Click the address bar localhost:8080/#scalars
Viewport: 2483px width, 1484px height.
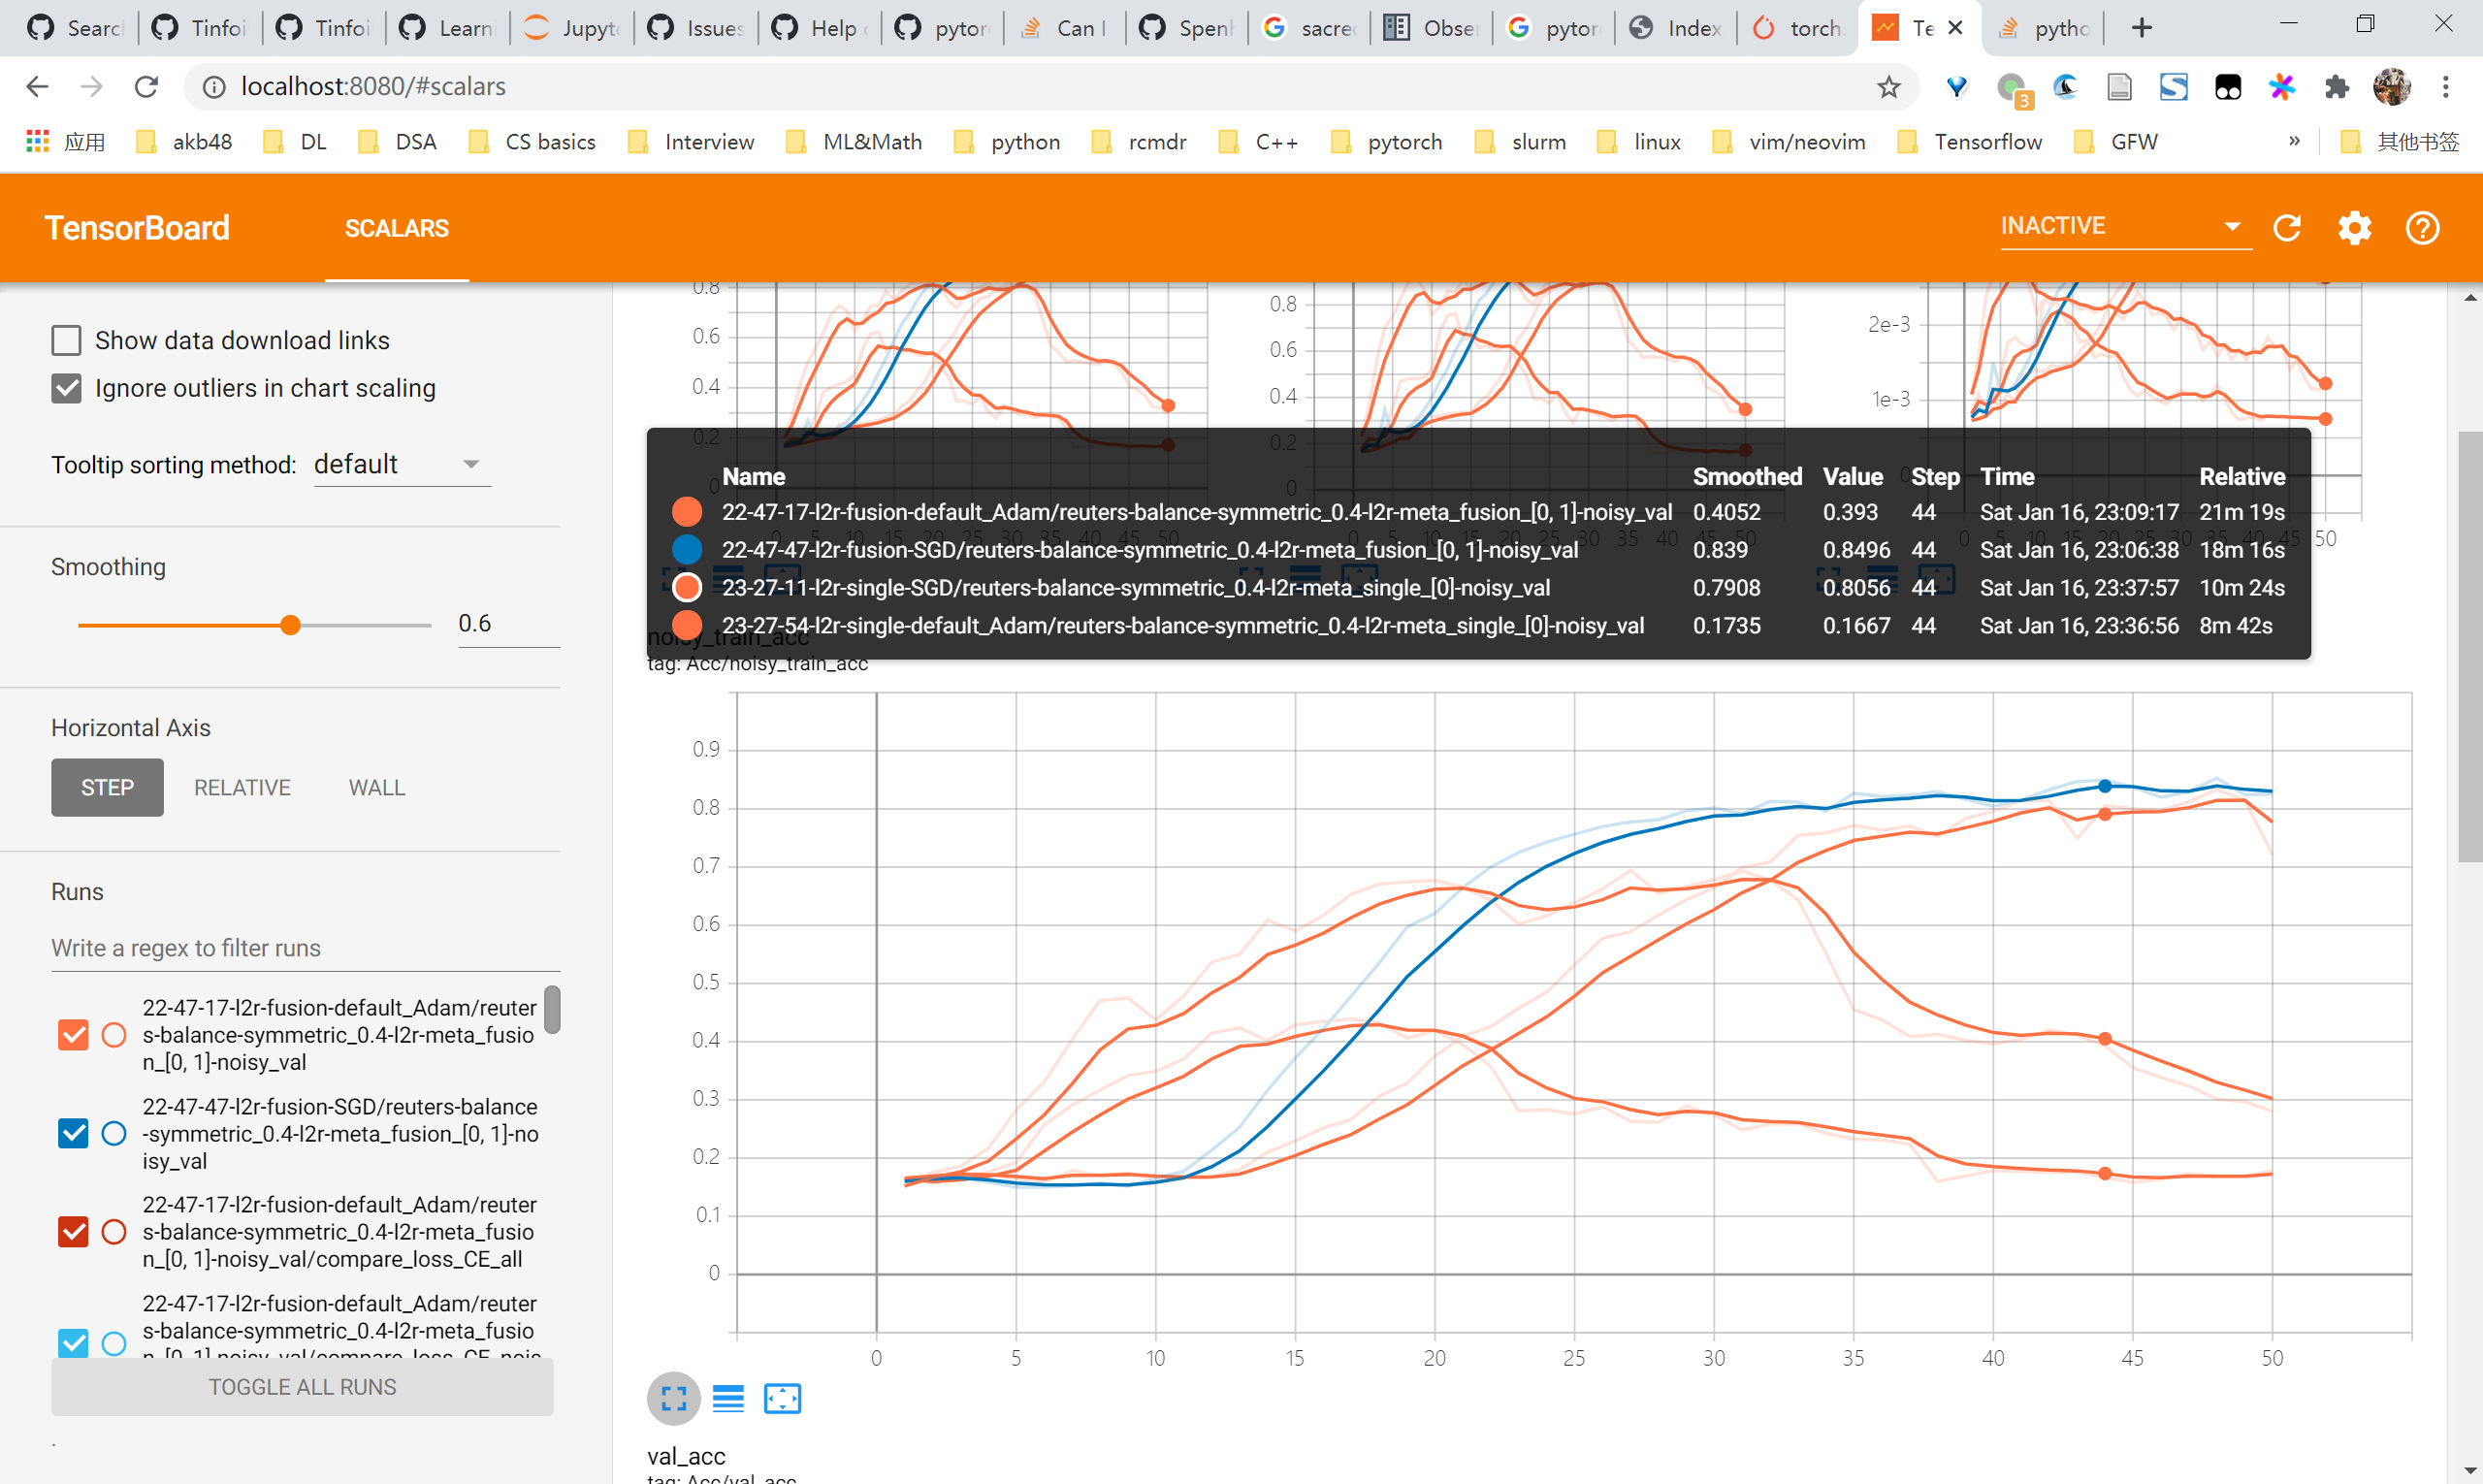coord(373,87)
